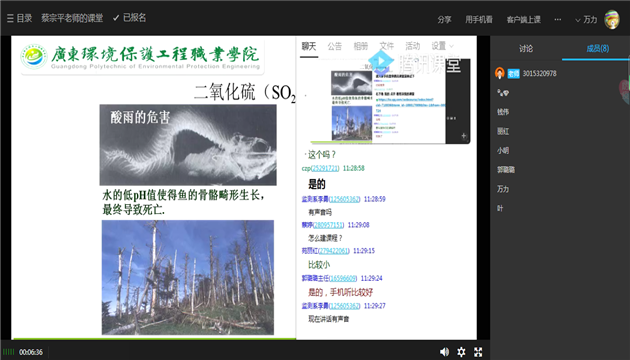Viewport: 630px width, 360px height.
Task: Mute the speaker volume icon
Action: 444,352
